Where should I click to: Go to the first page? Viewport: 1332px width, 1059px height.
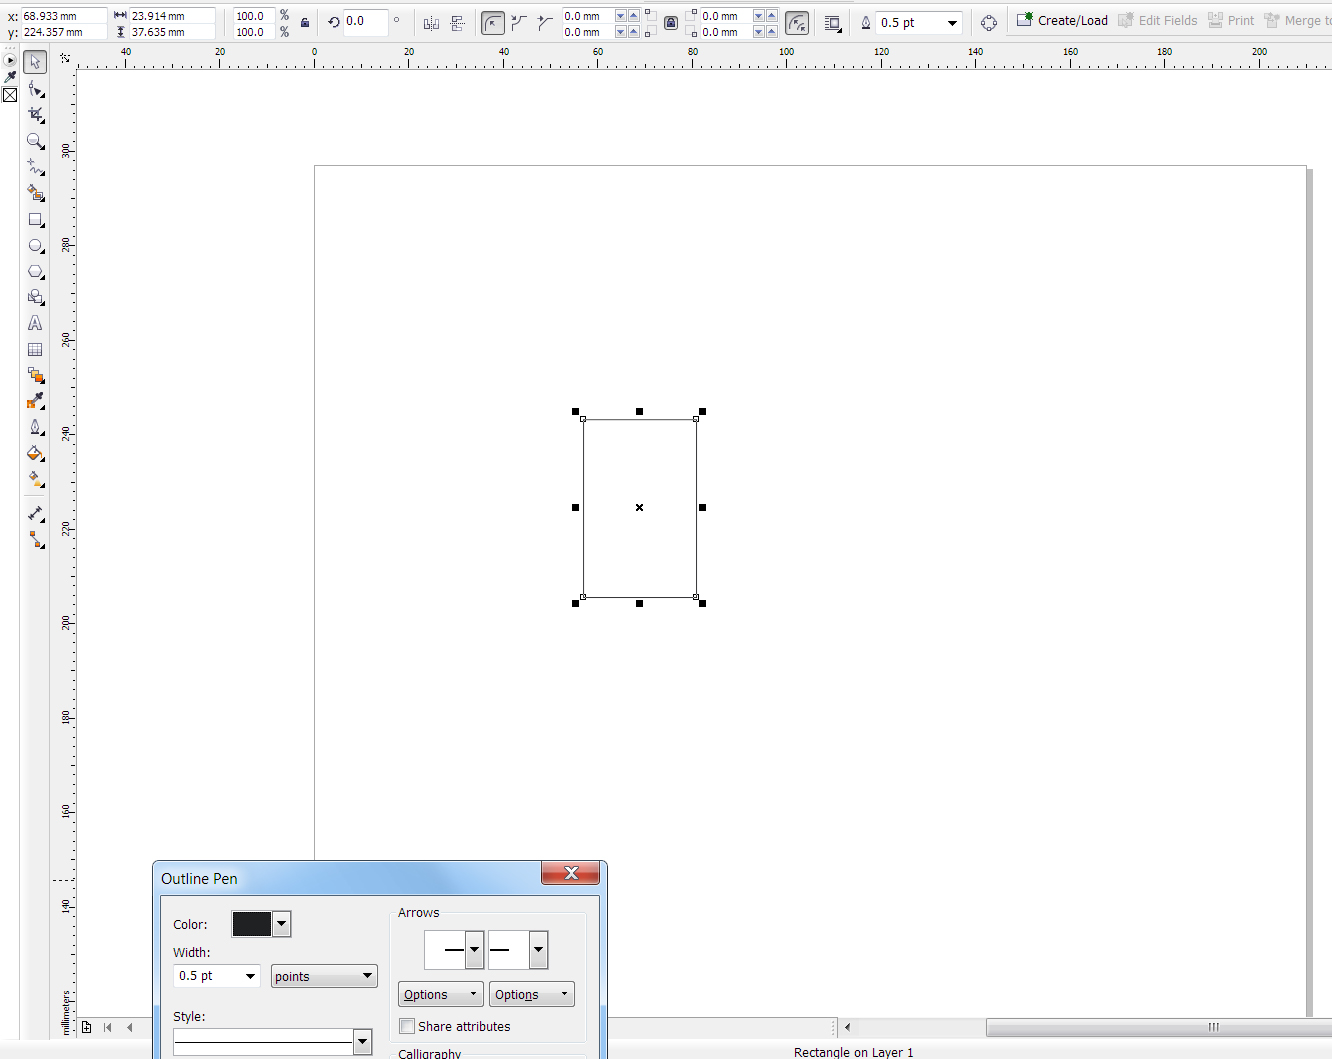(108, 1027)
